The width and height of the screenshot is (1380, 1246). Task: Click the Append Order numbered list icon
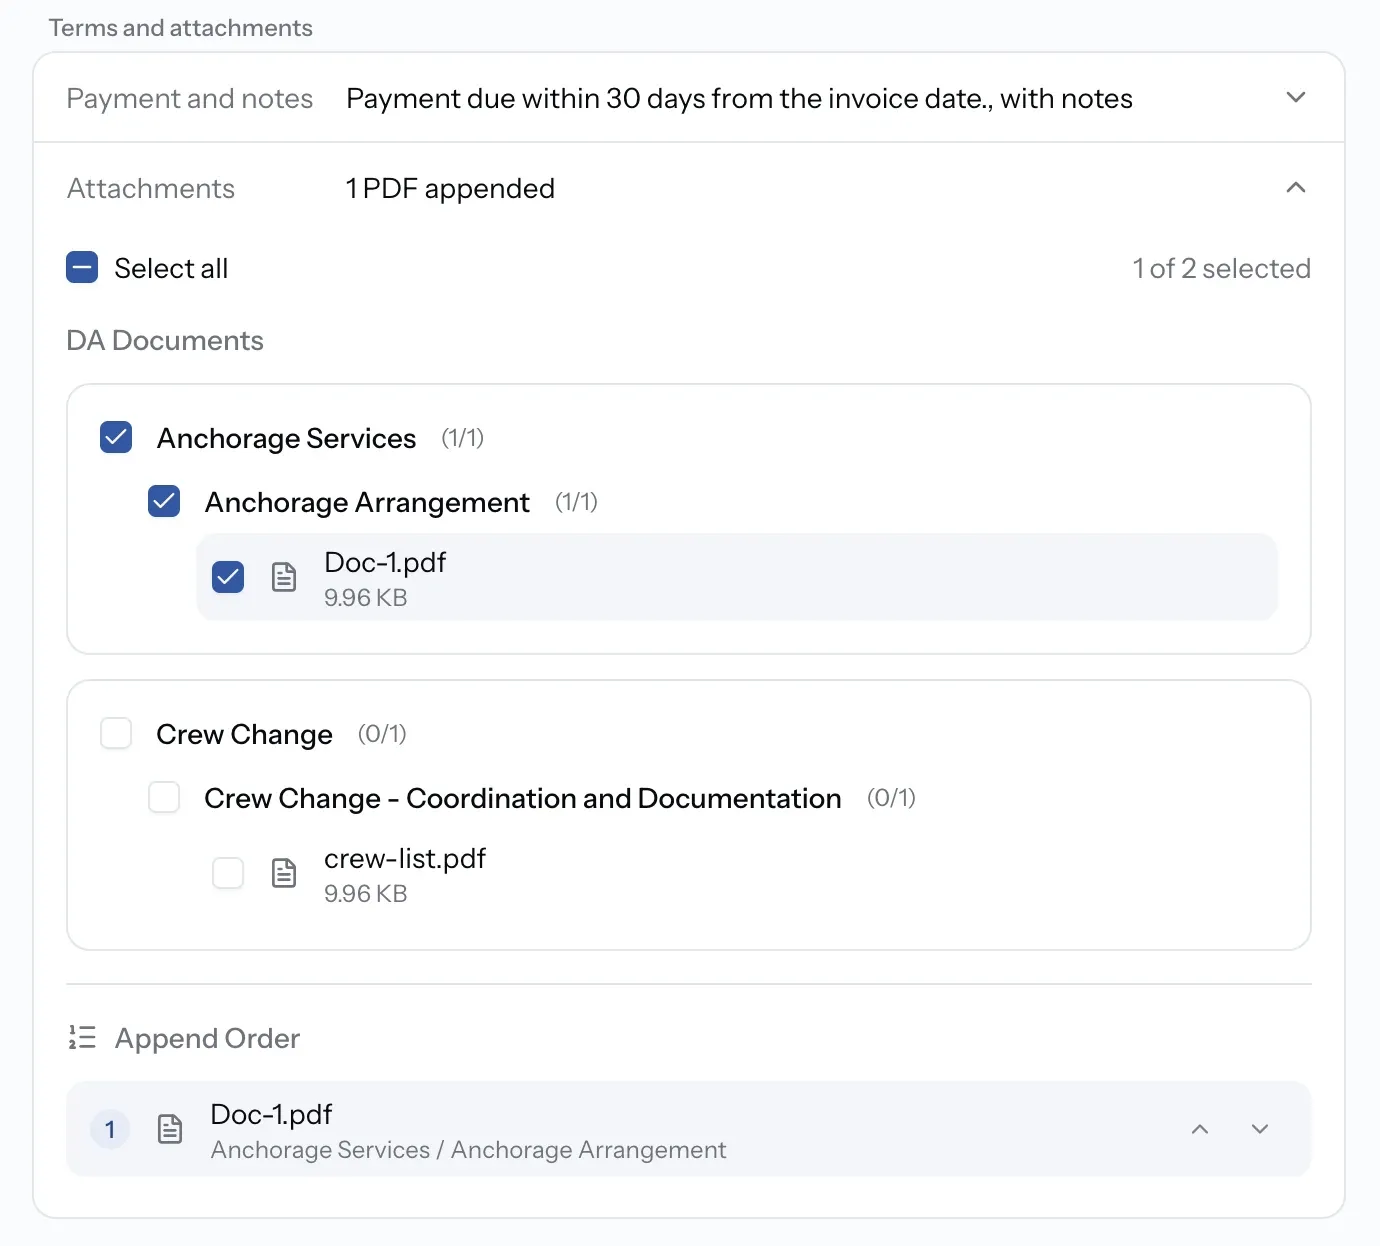pos(82,1037)
